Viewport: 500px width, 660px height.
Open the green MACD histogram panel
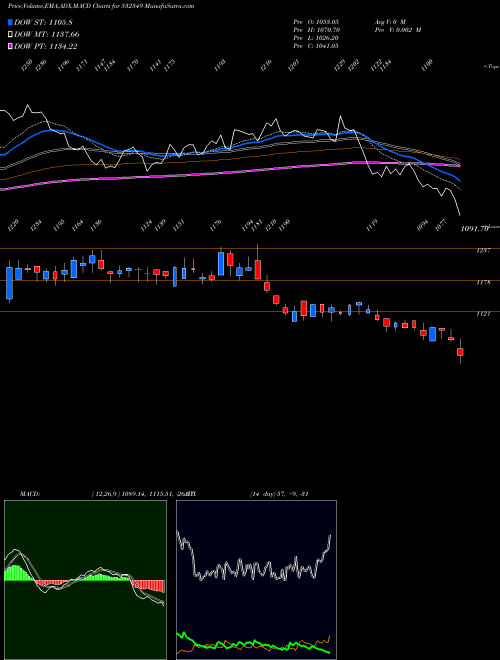click(85, 580)
